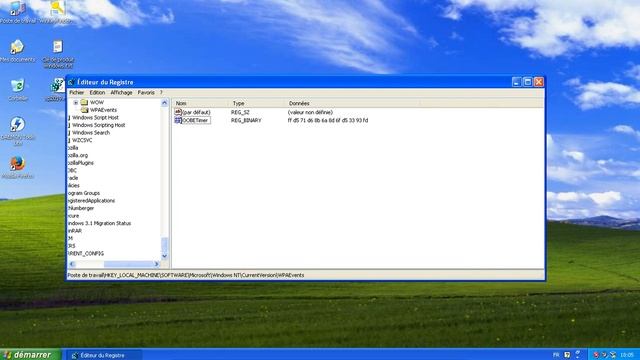Click the OOBETimer binary value icon

pyautogui.click(x=178, y=120)
